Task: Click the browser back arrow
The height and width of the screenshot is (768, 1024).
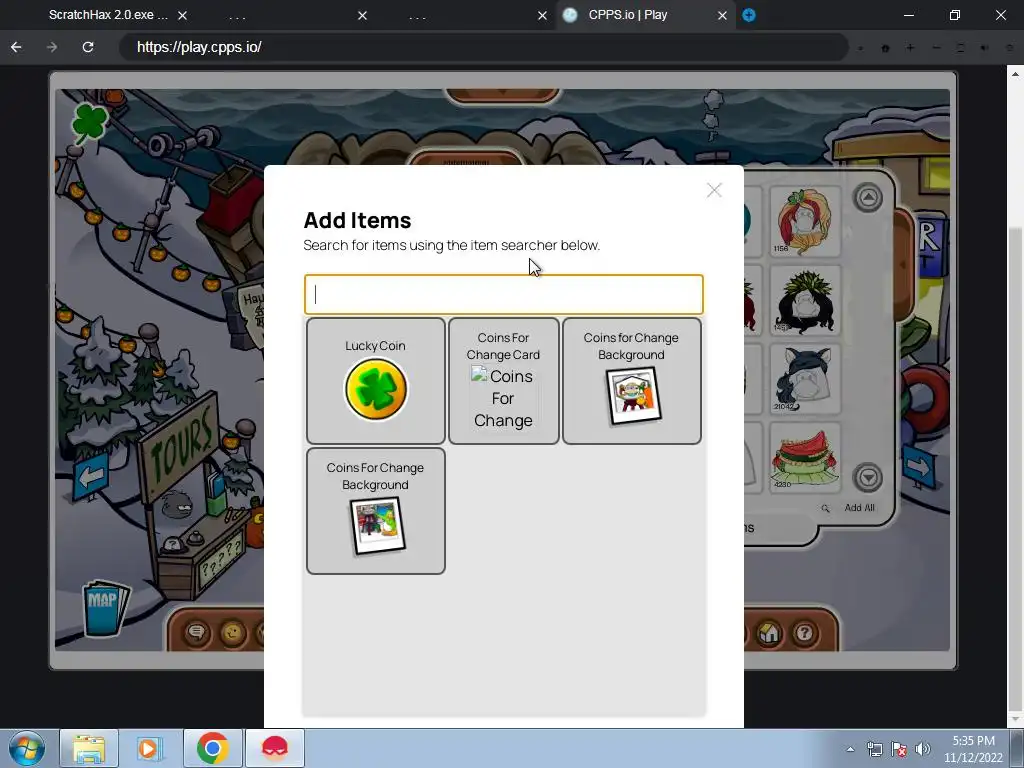Action: (x=16, y=47)
